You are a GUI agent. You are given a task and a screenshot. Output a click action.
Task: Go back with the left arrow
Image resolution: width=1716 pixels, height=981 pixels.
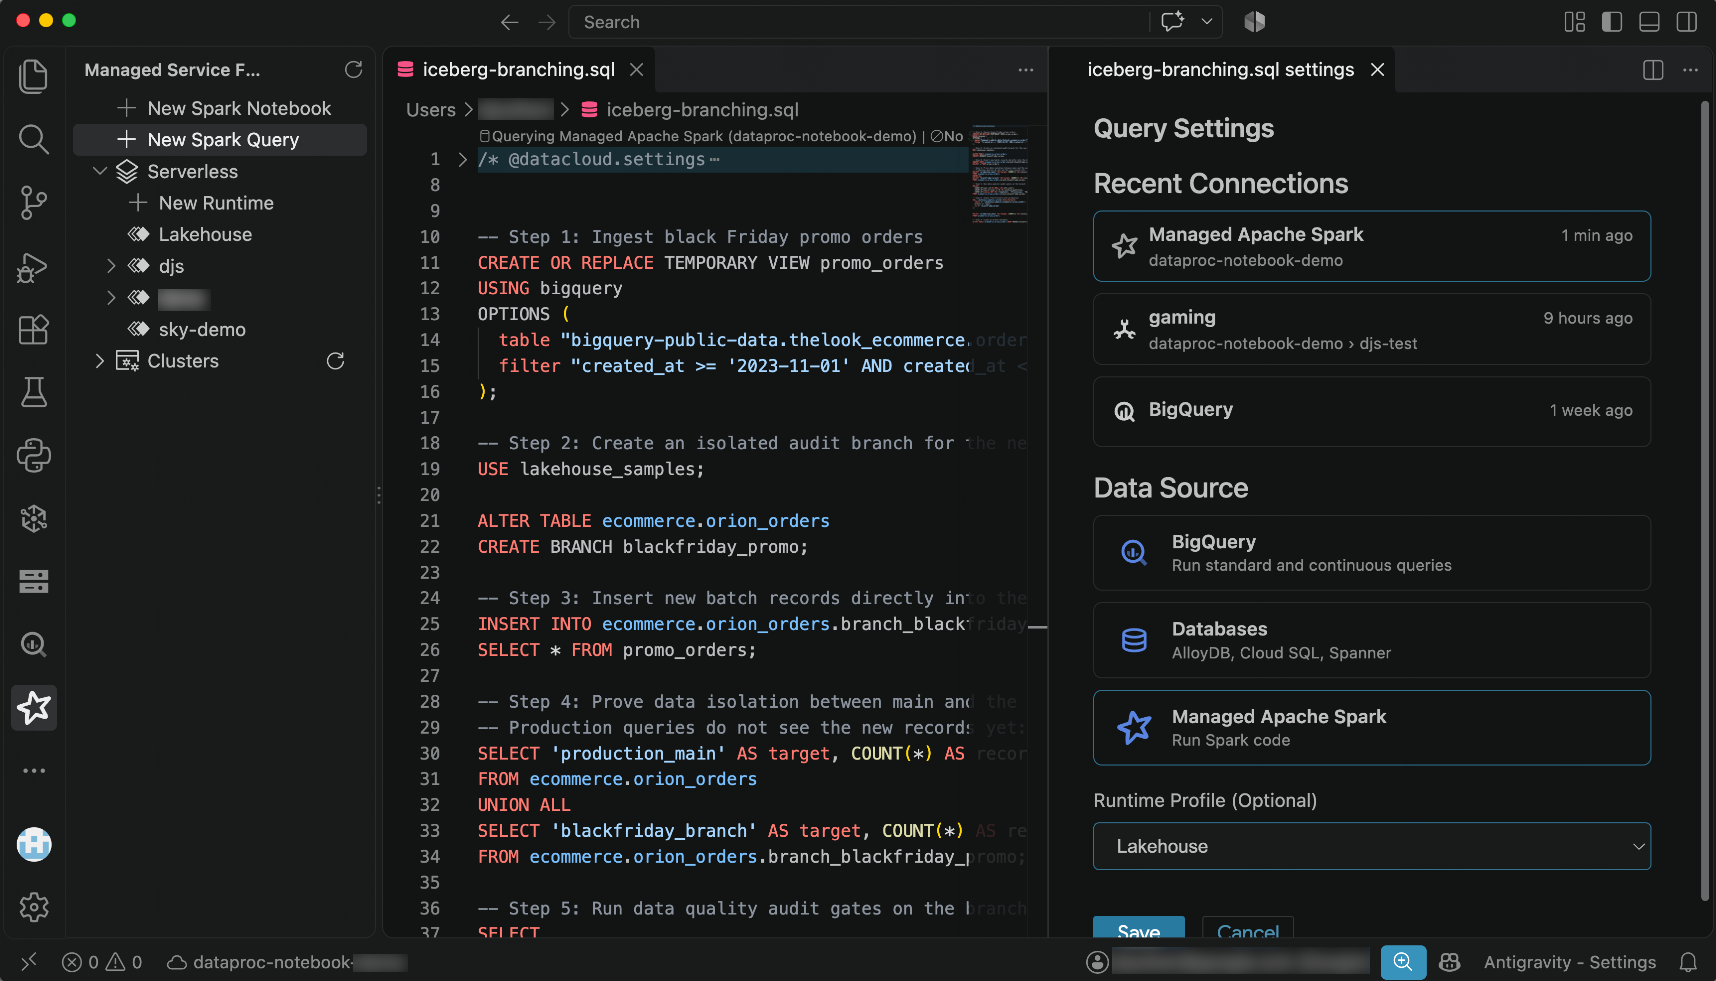click(509, 22)
